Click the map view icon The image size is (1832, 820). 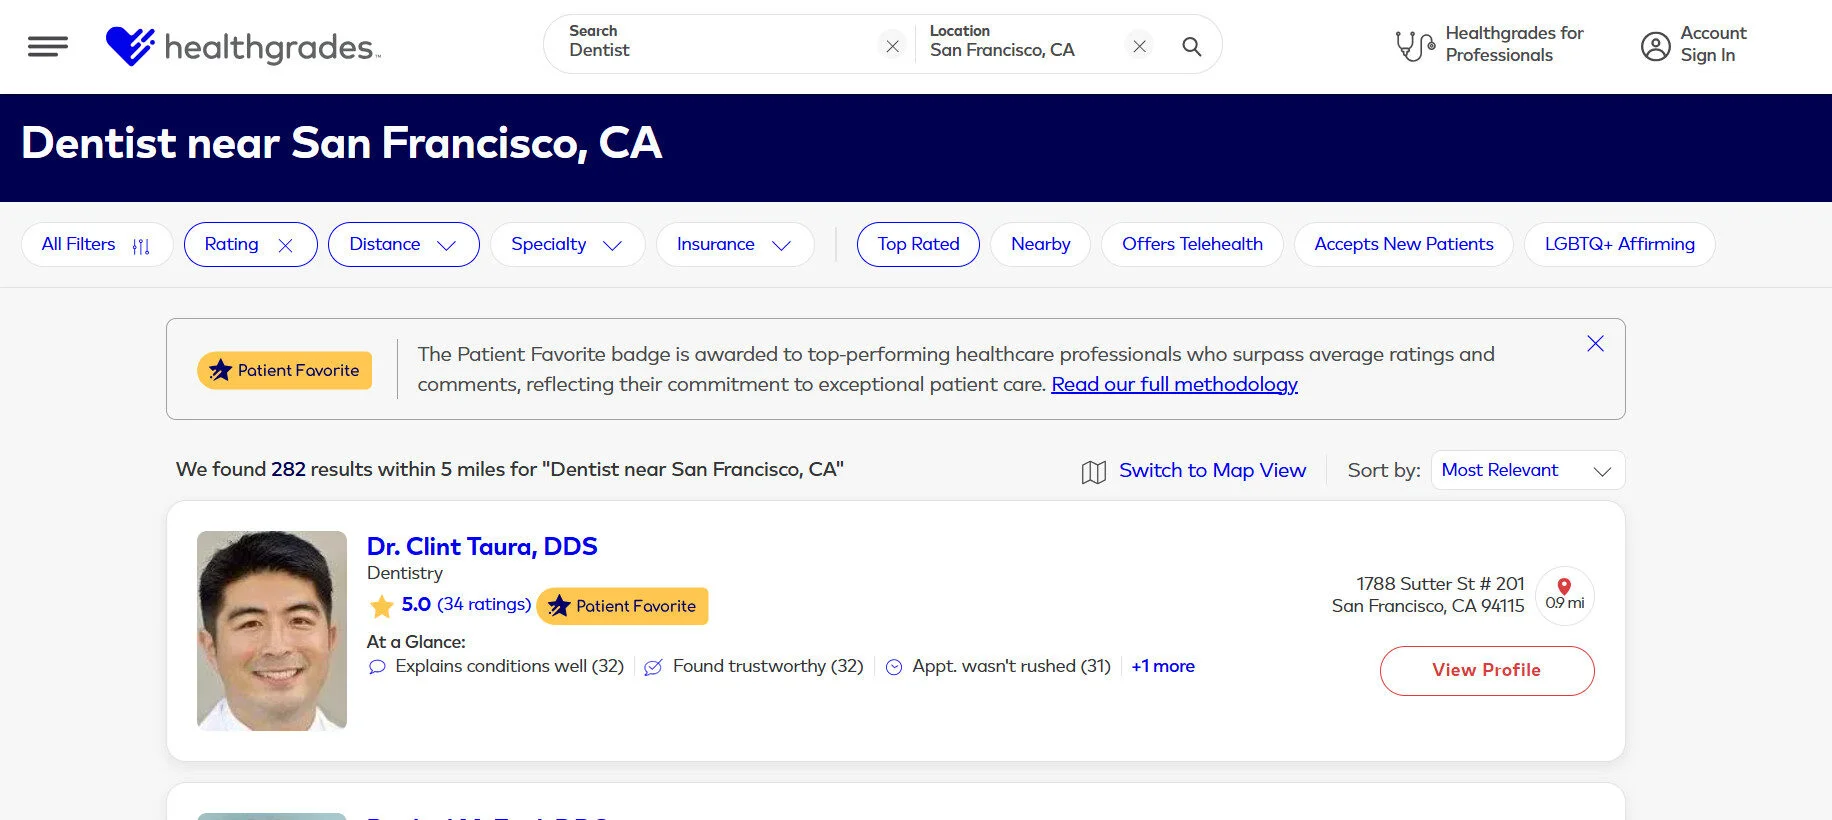1093,471
